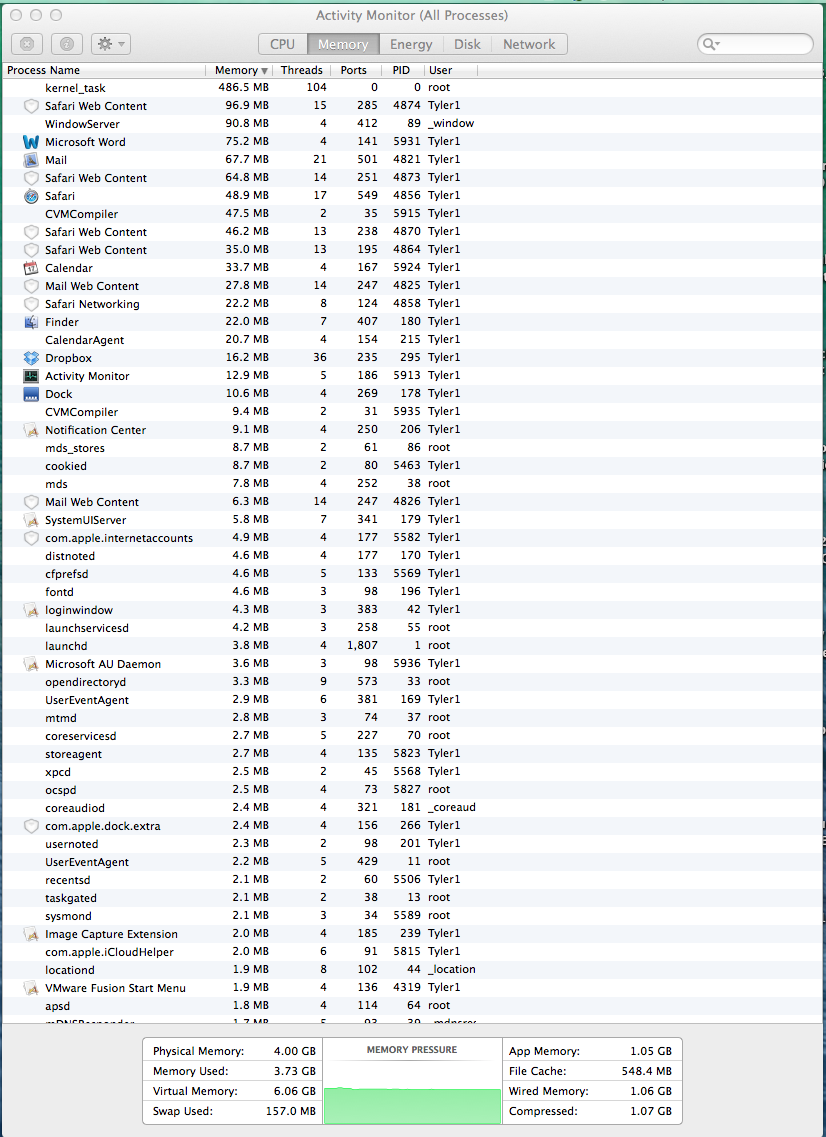Select the locationd process row

pyautogui.click(x=412, y=969)
